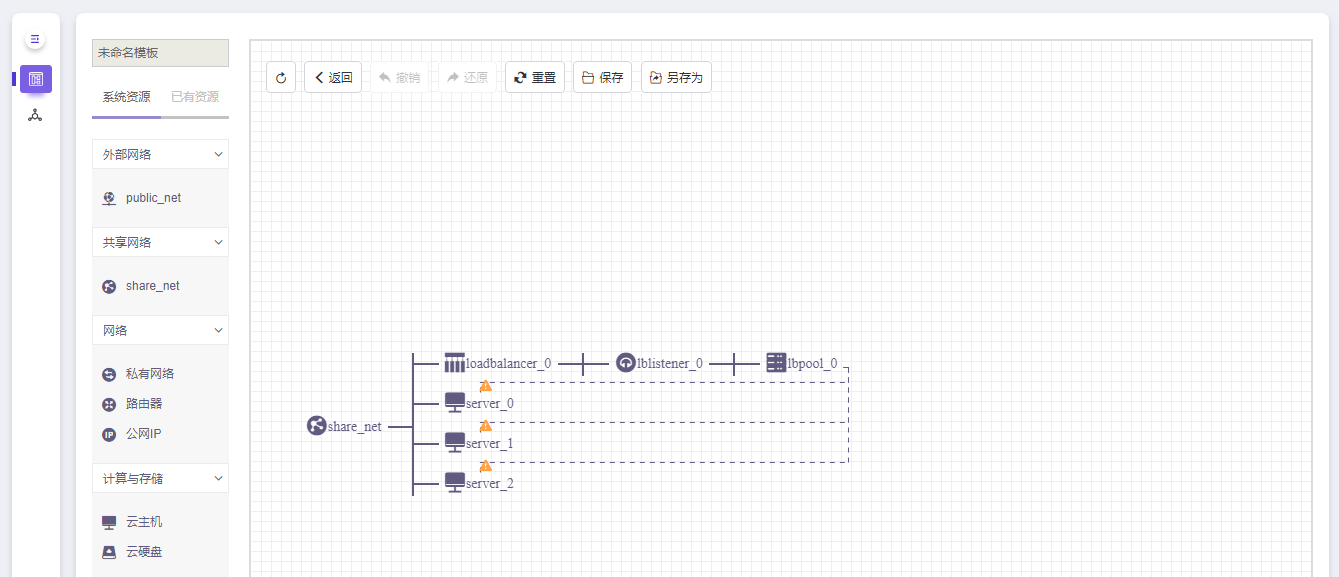The height and width of the screenshot is (577, 1339).
Task: Select the server_2 node icon
Action: pos(455,482)
